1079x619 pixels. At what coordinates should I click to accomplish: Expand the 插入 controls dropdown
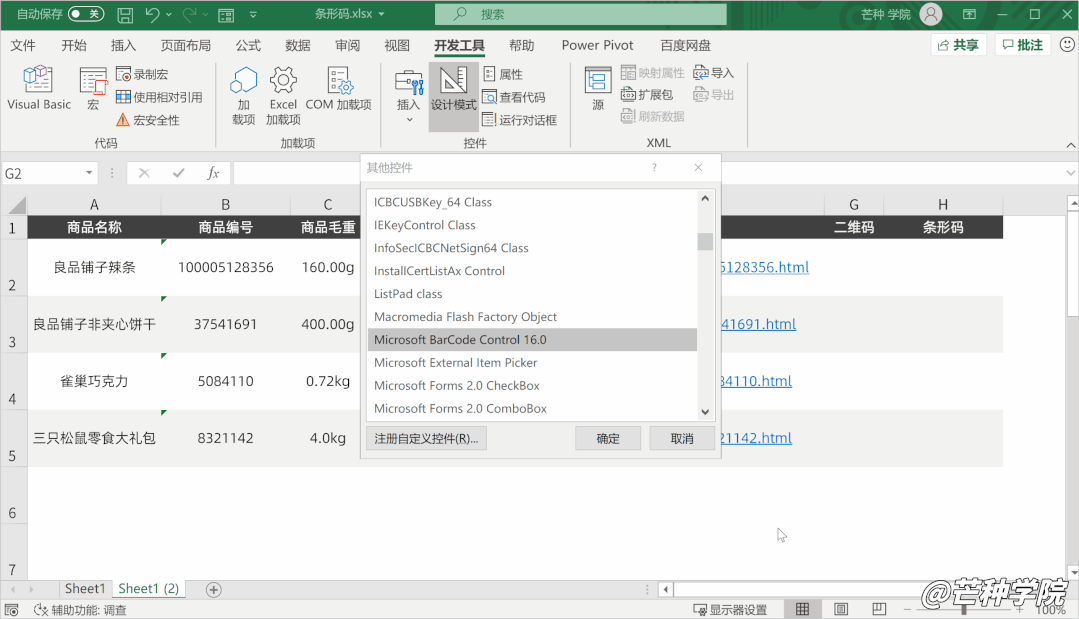coord(408,119)
